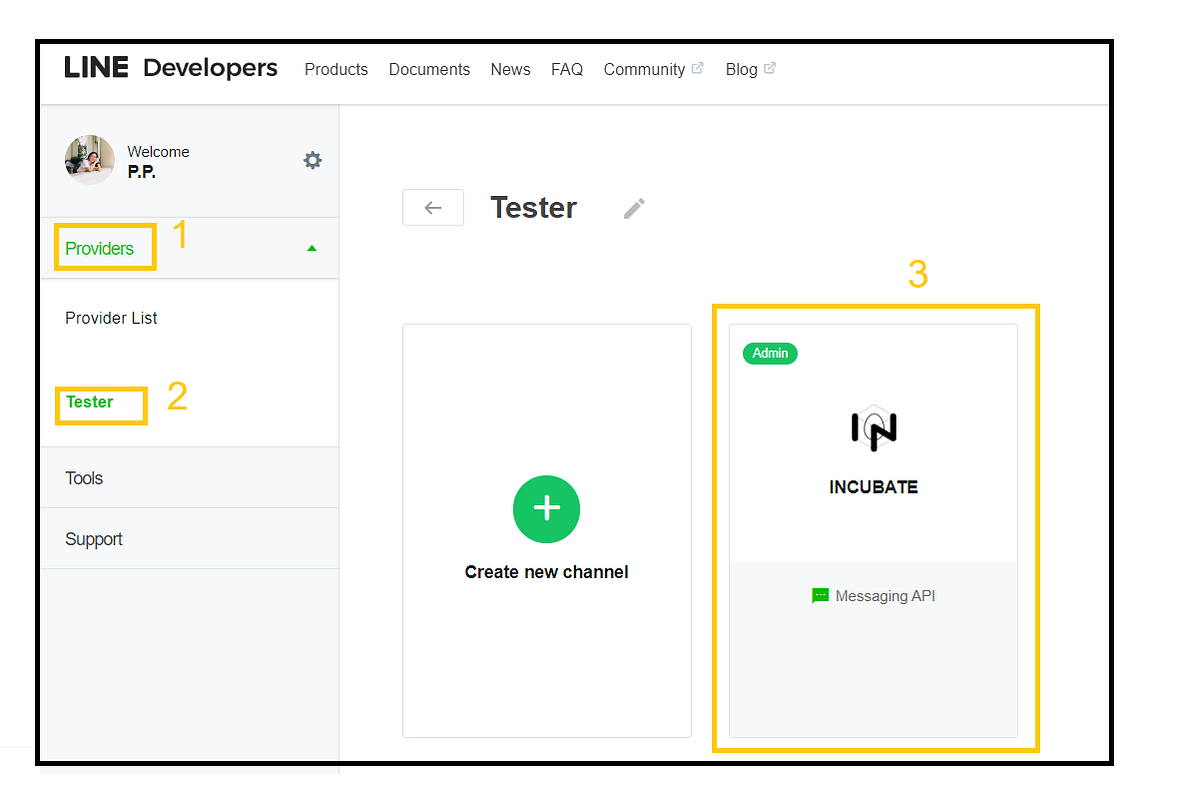Click the LINE Developers logo
The height and width of the screenshot is (803, 1200).
click(170, 68)
